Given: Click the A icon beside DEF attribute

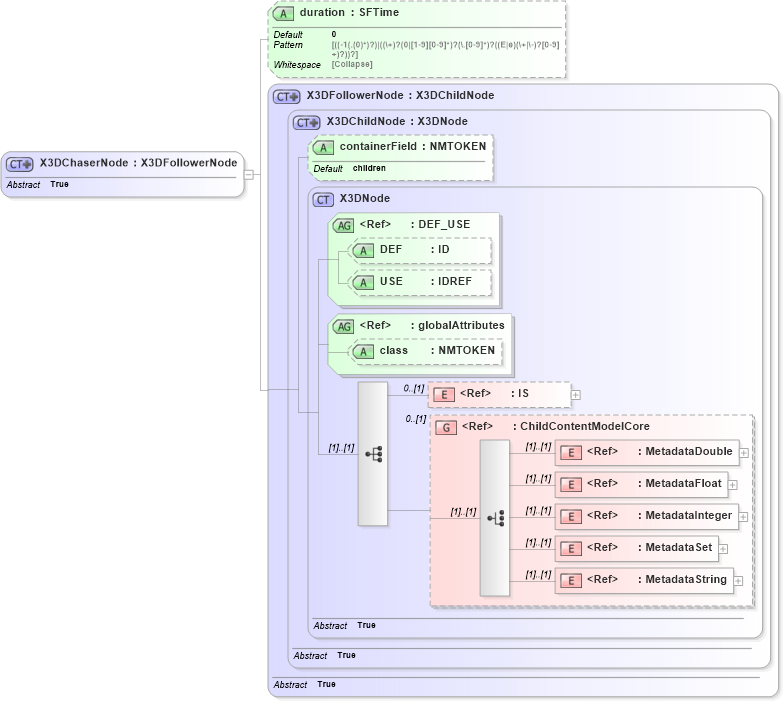Looking at the screenshot, I should click(364, 251).
